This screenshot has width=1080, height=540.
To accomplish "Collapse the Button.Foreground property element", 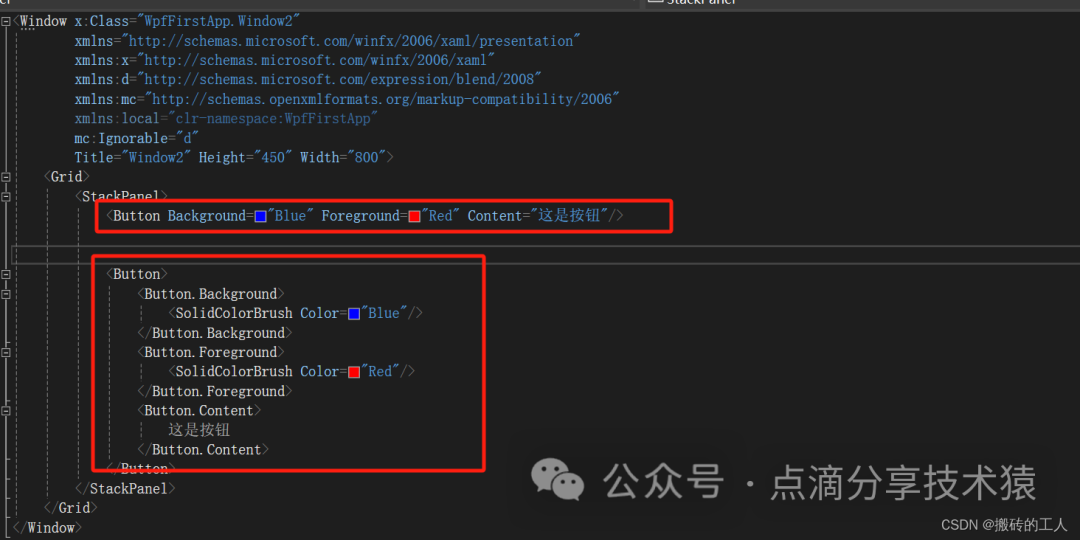I will [7, 352].
